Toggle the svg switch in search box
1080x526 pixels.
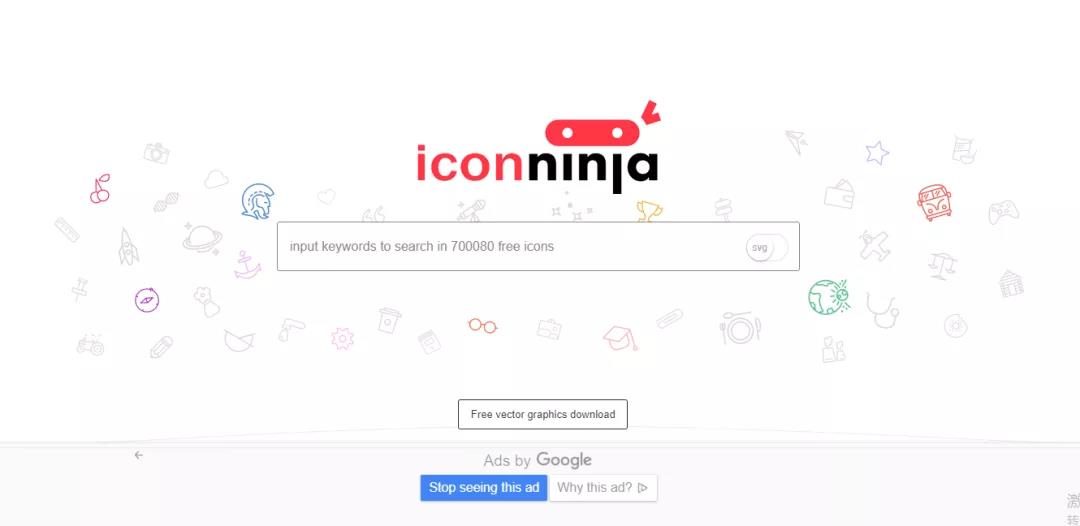(x=767, y=247)
